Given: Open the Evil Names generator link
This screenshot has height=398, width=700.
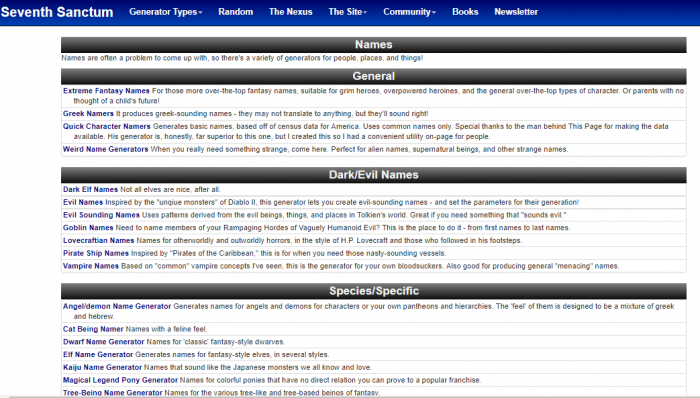Looking at the screenshot, I should point(83,203).
